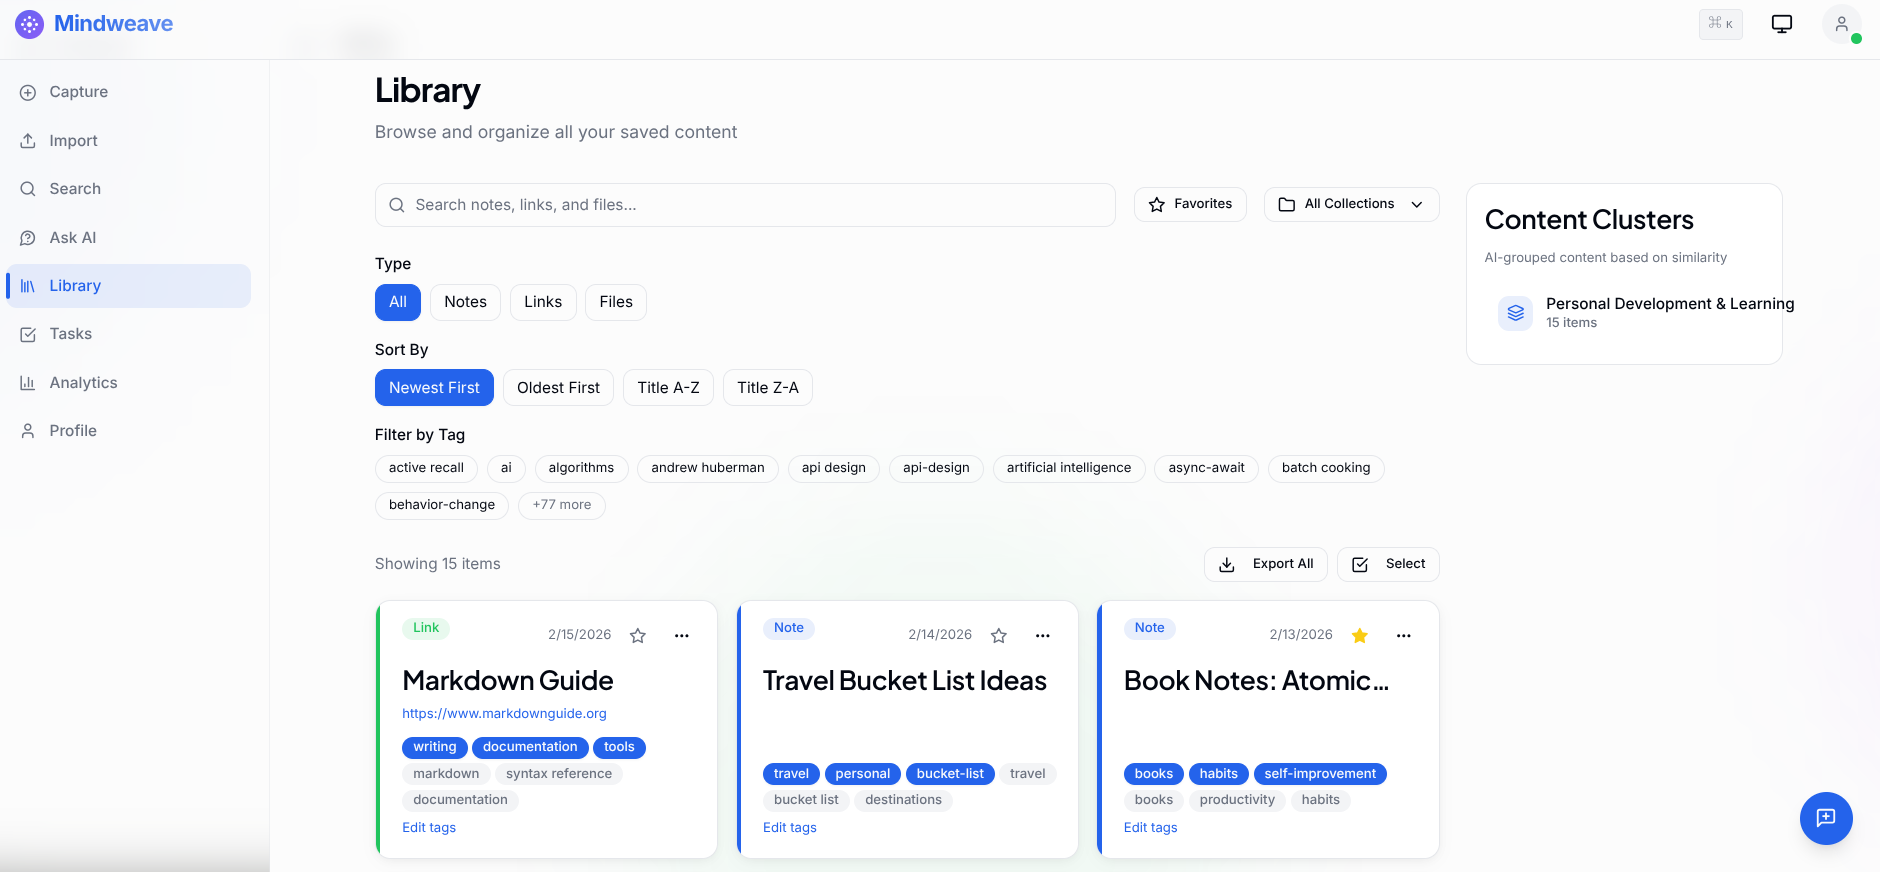Click the bucket-list blue tag
This screenshot has width=1880, height=872.
(950, 774)
